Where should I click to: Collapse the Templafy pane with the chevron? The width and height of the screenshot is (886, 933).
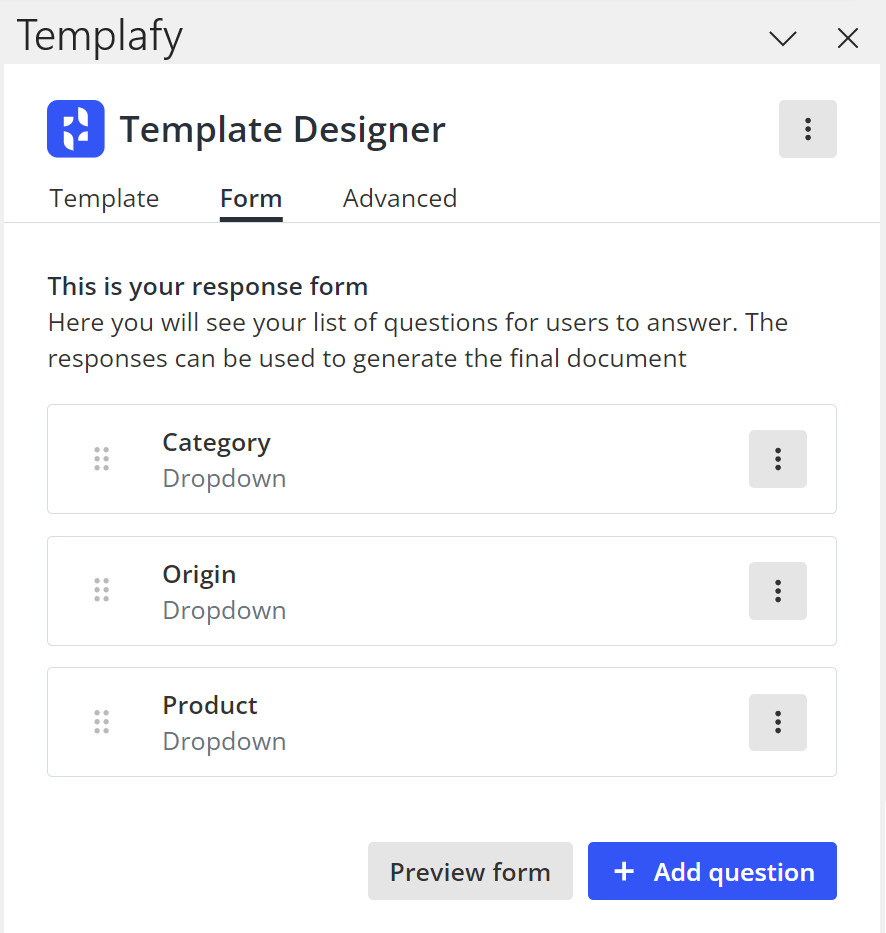coord(782,39)
